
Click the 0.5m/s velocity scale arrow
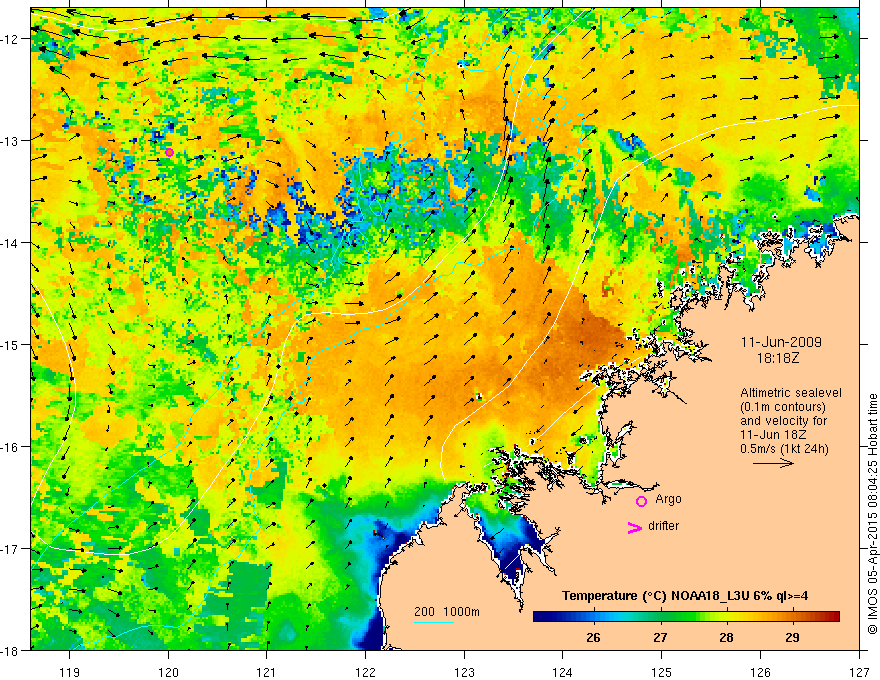point(773,463)
